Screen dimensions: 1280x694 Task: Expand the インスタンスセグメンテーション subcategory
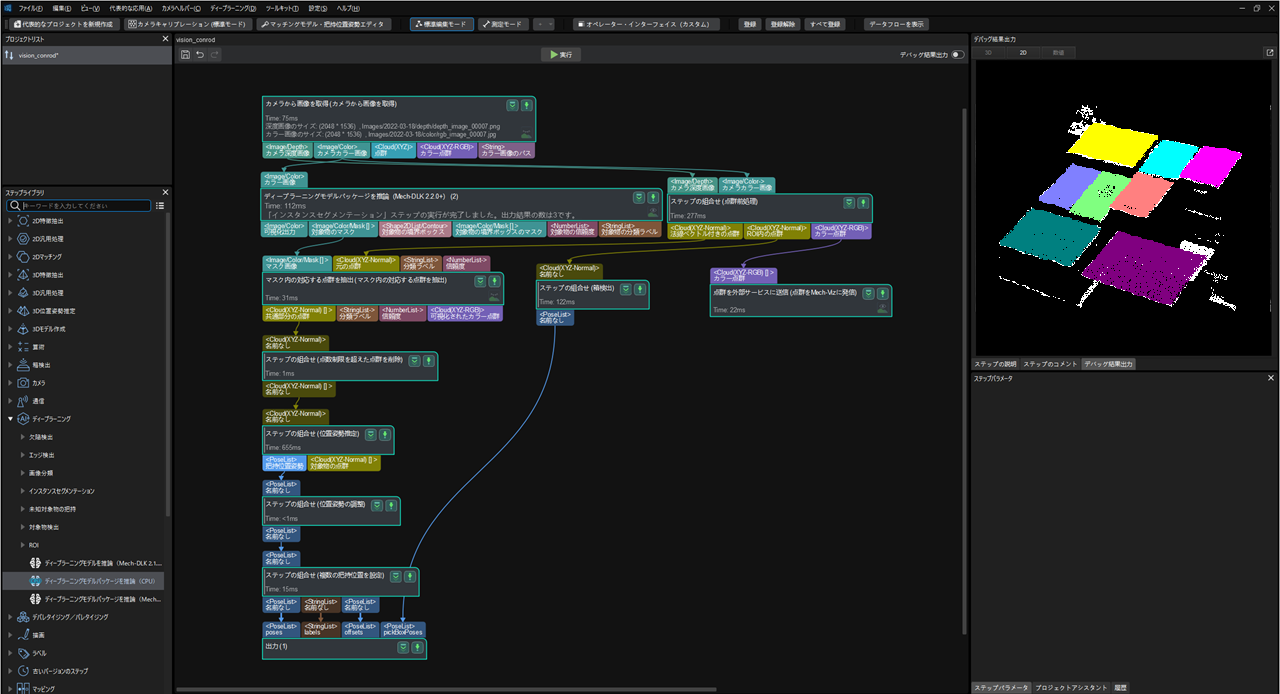tap(23, 491)
